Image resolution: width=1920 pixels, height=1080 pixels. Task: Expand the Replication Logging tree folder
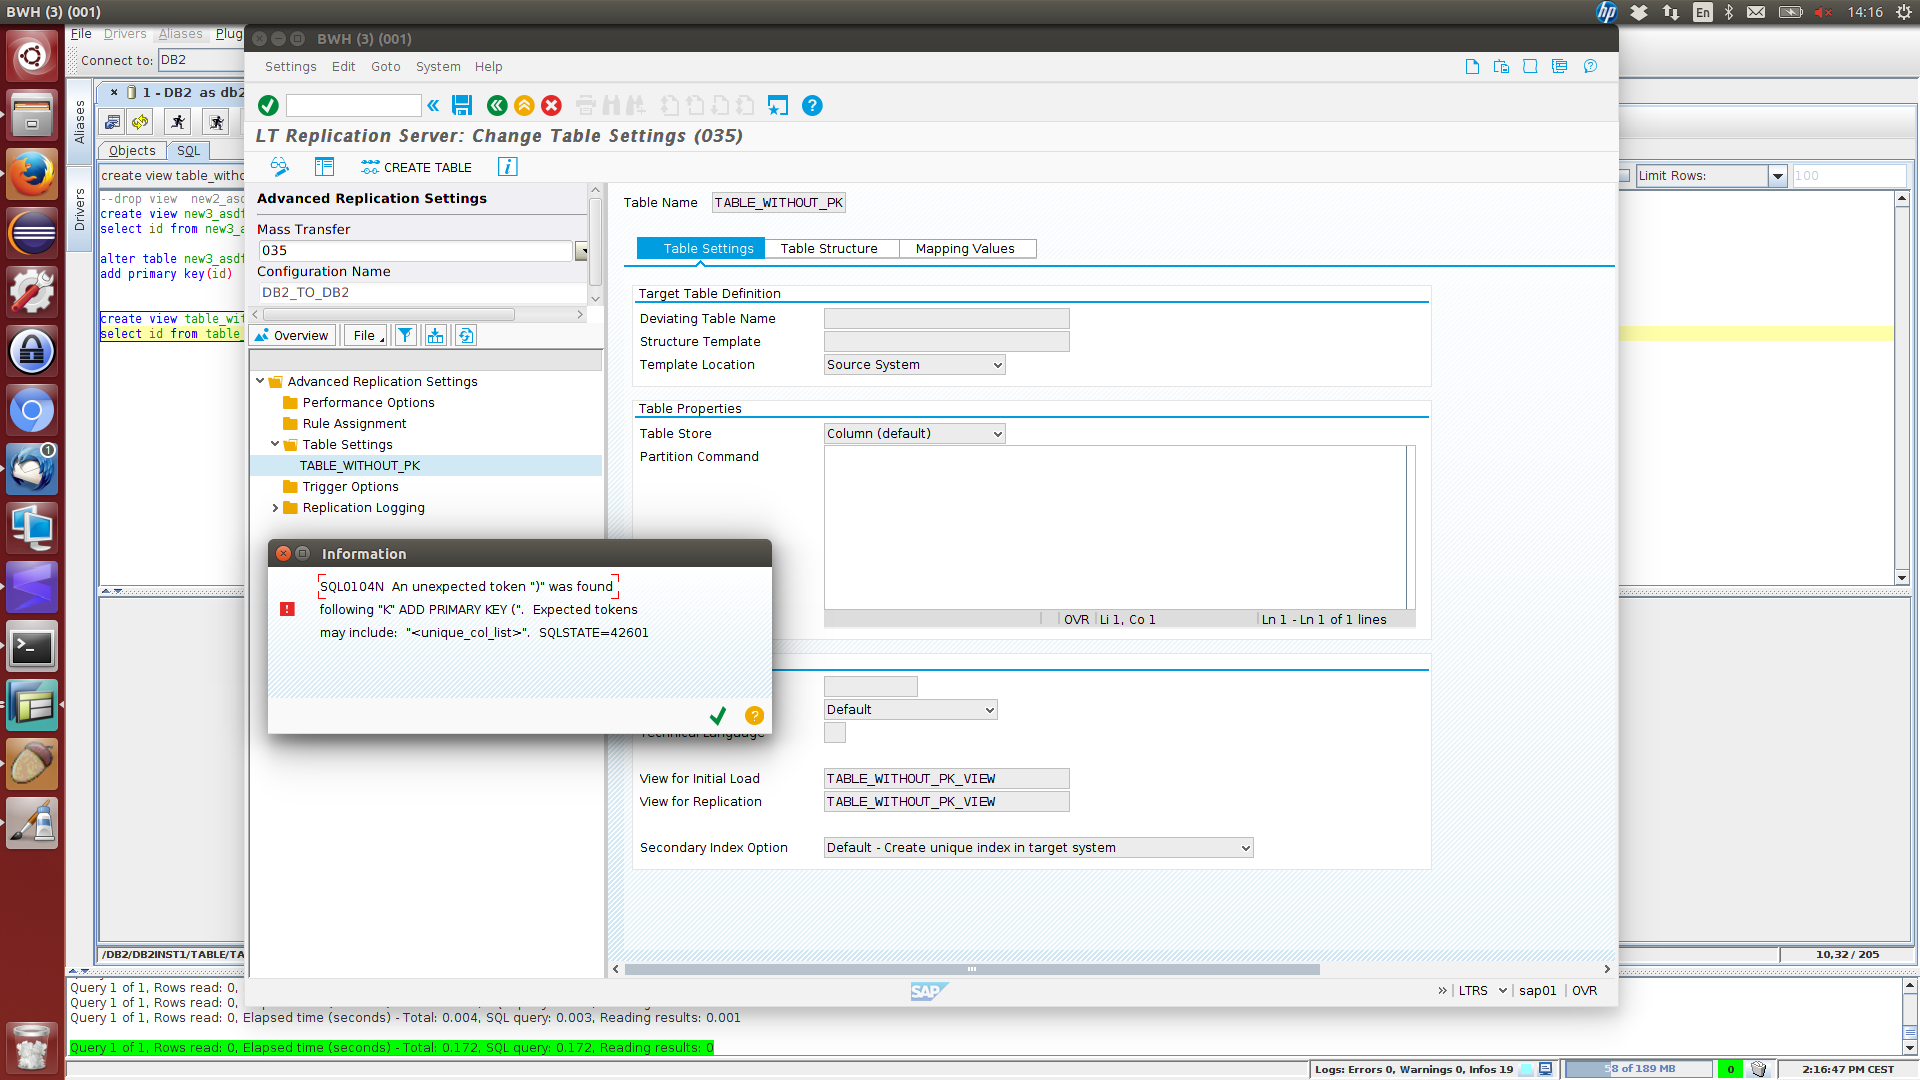point(275,508)
